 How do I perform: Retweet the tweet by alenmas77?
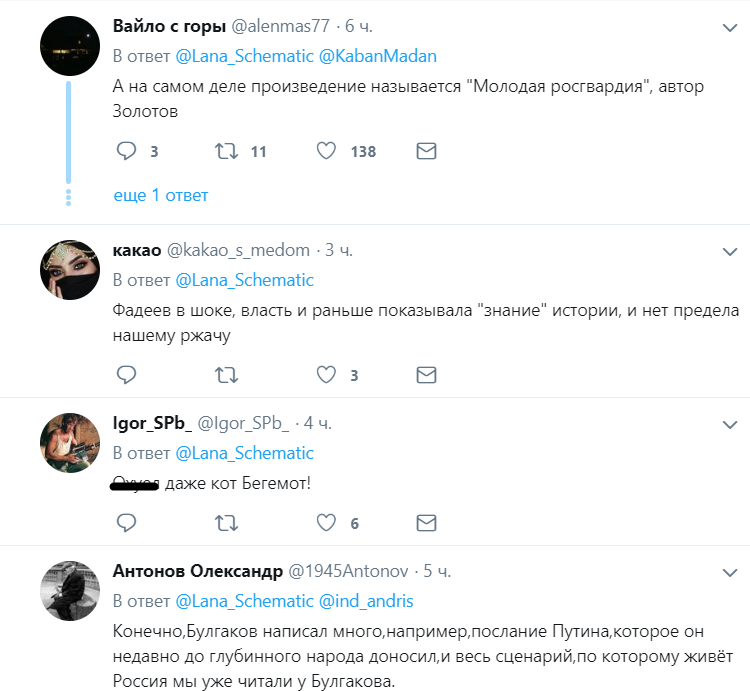227,151
